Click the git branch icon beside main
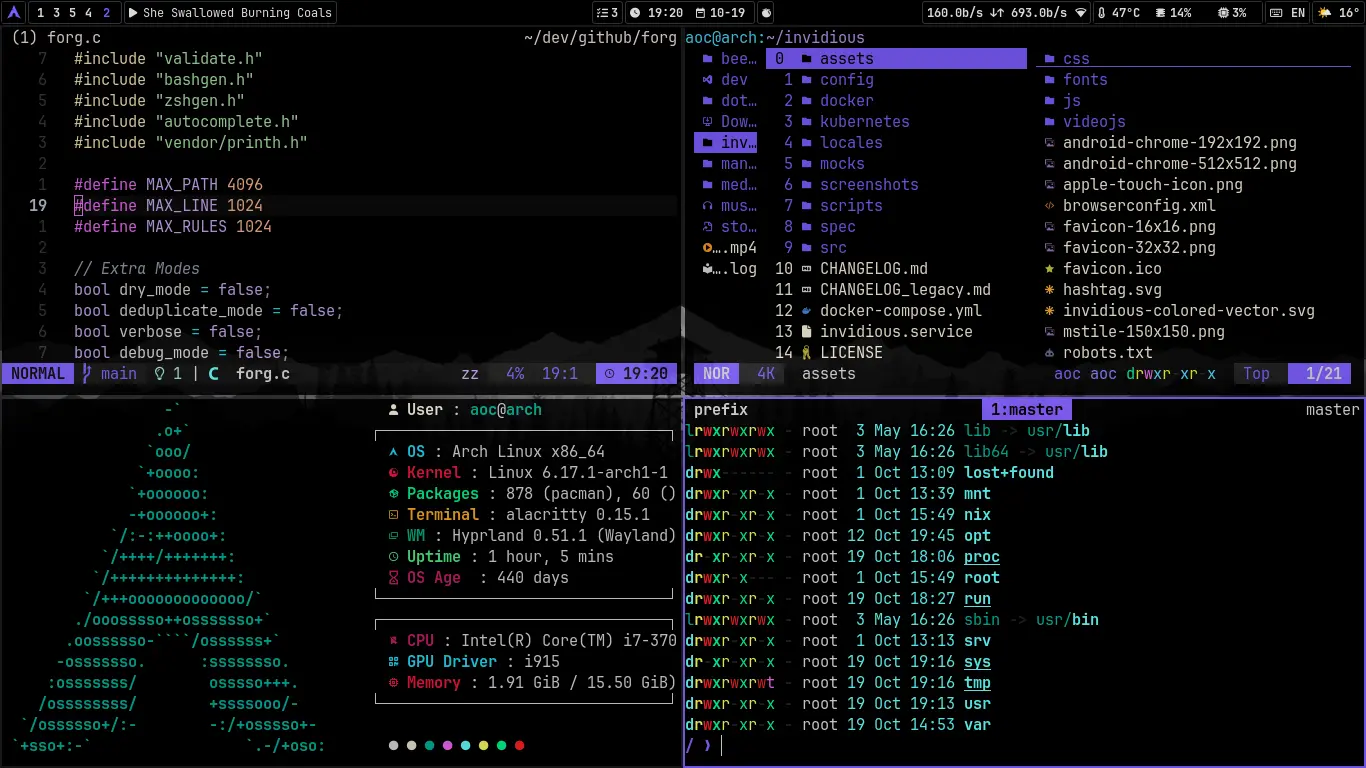 (87, 374)
